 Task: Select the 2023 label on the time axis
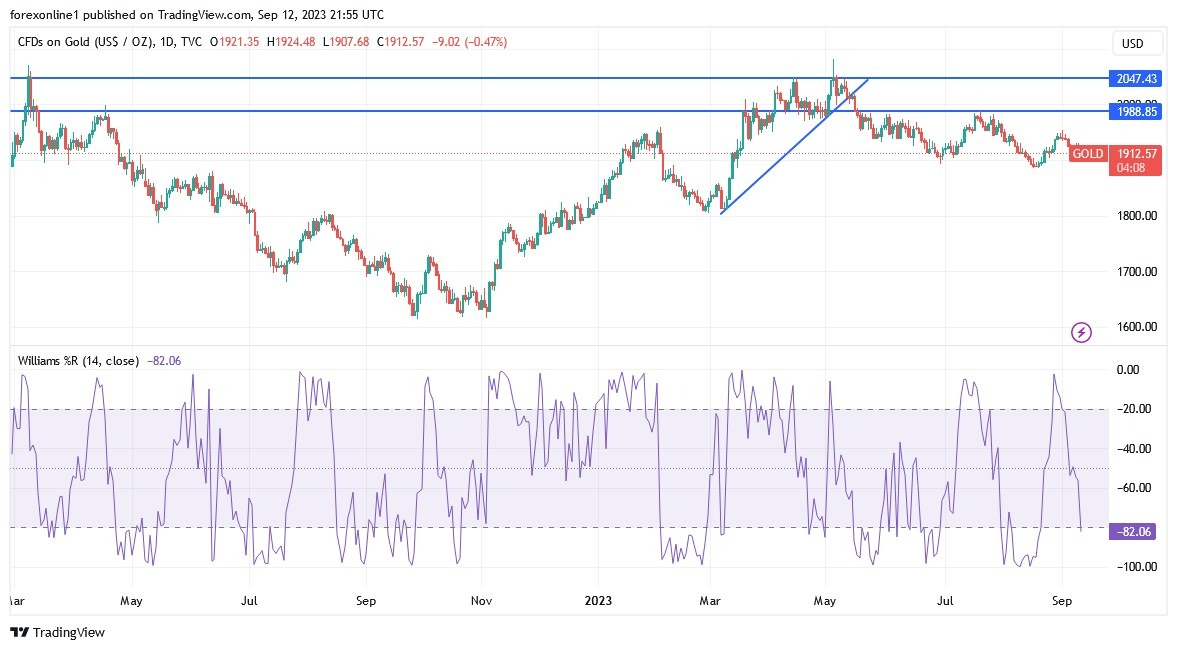598,601
